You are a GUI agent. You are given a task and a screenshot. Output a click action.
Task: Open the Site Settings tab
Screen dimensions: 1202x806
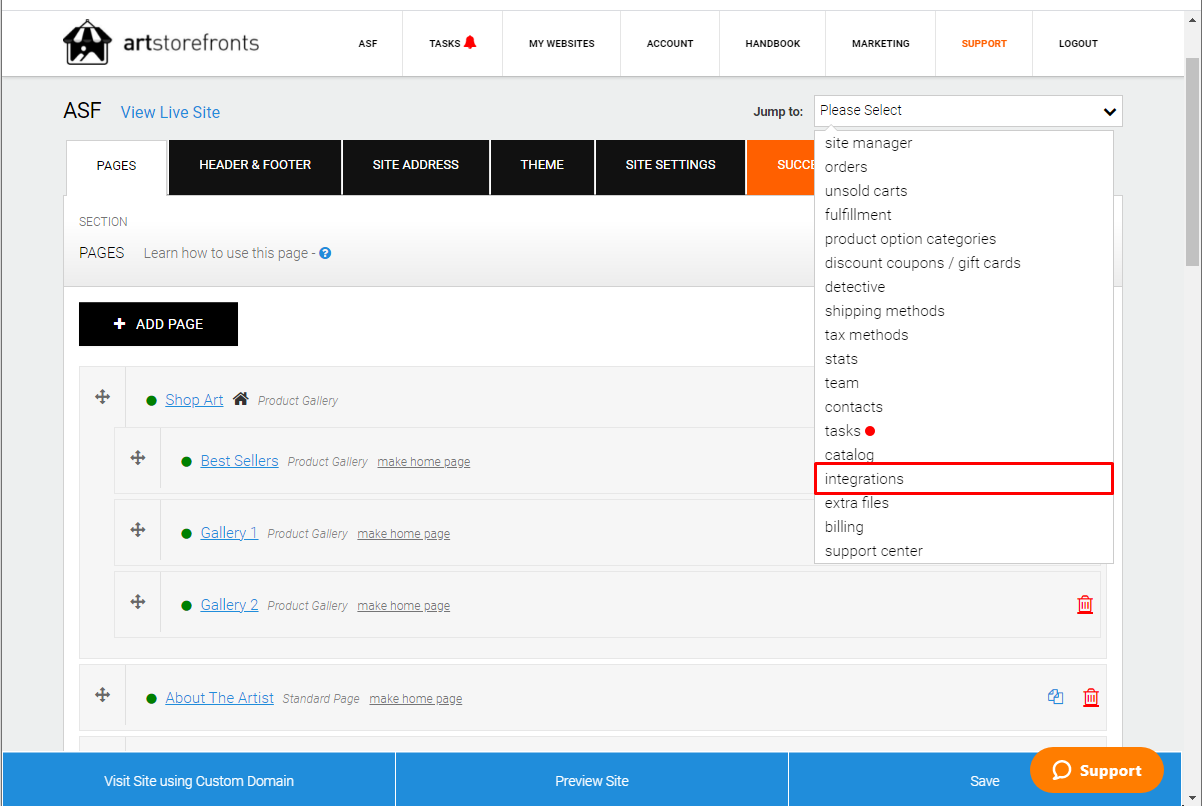coord(670,167)
